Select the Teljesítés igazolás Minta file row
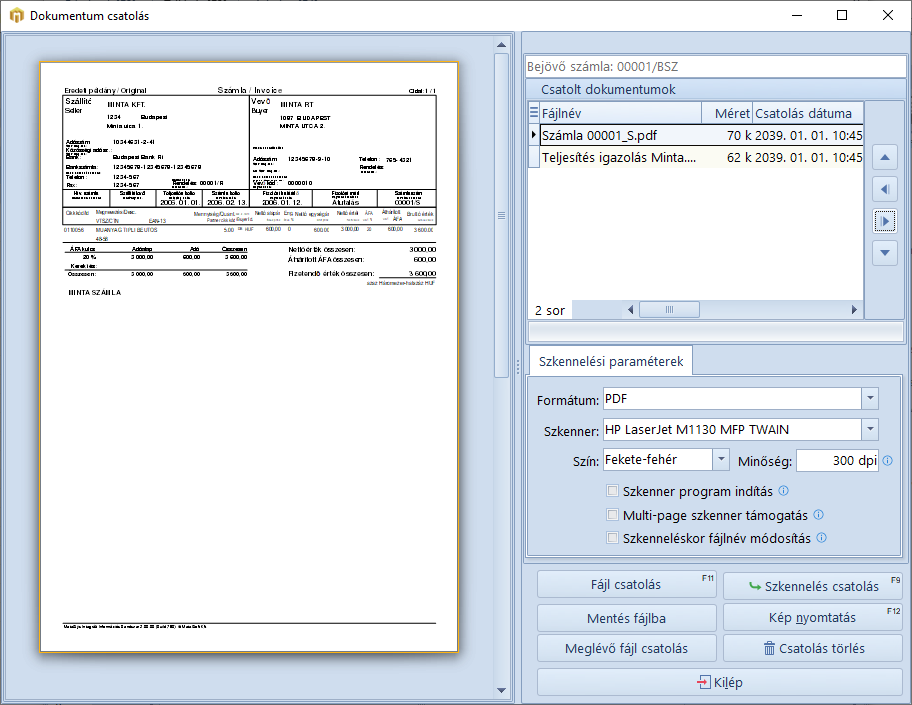 619,158
